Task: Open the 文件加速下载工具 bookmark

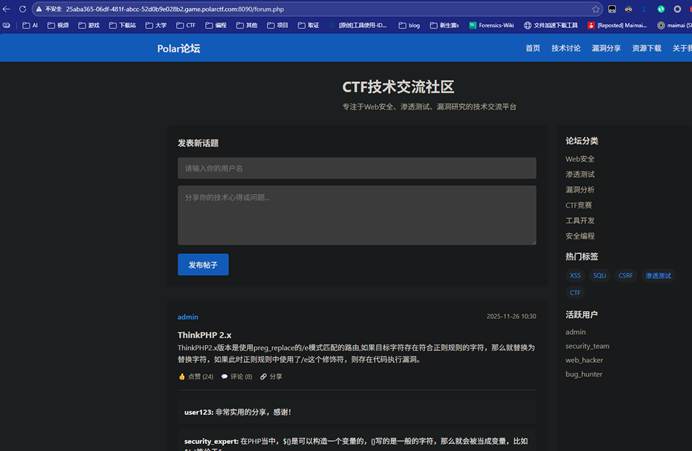Action: (x=551, y=26)
